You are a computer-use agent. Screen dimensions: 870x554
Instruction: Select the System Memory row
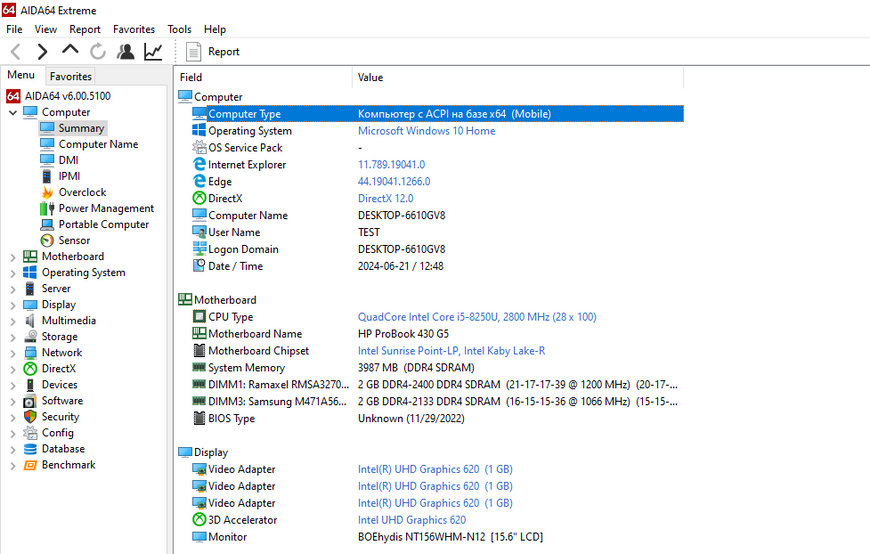point(437,367)
